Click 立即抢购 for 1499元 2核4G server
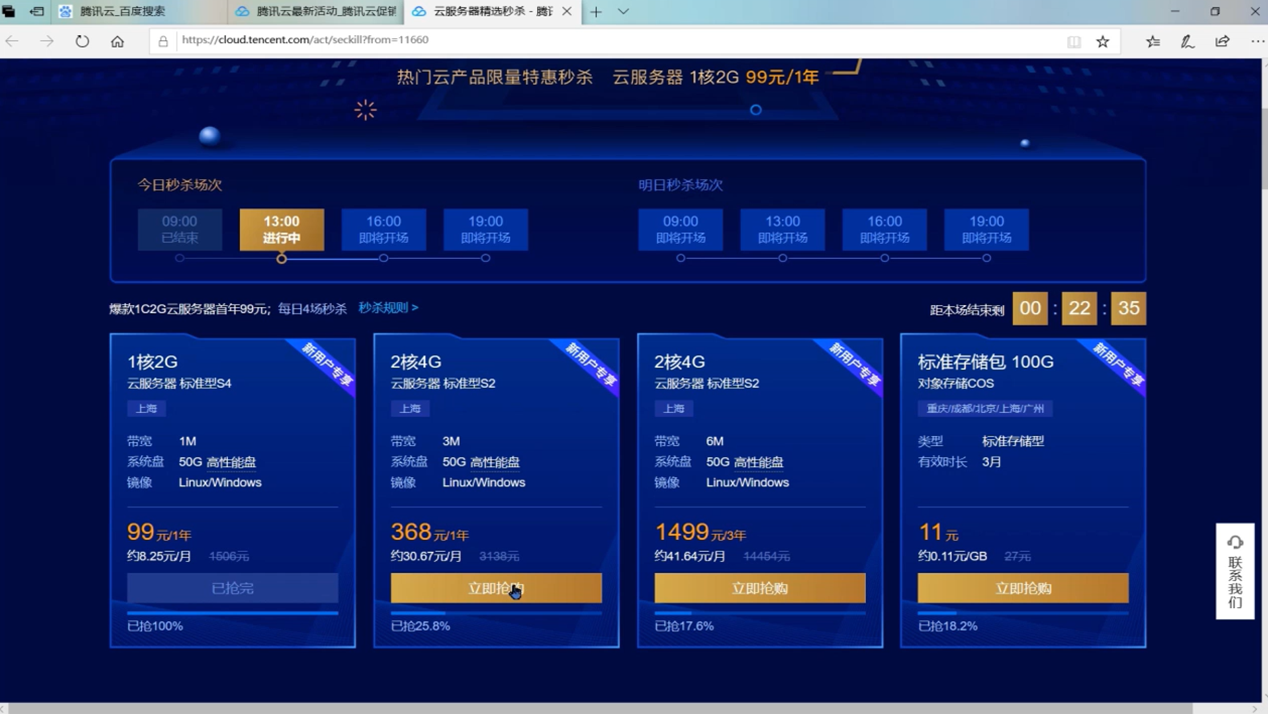Screen dimensions: 1268x714 [760, 588]
